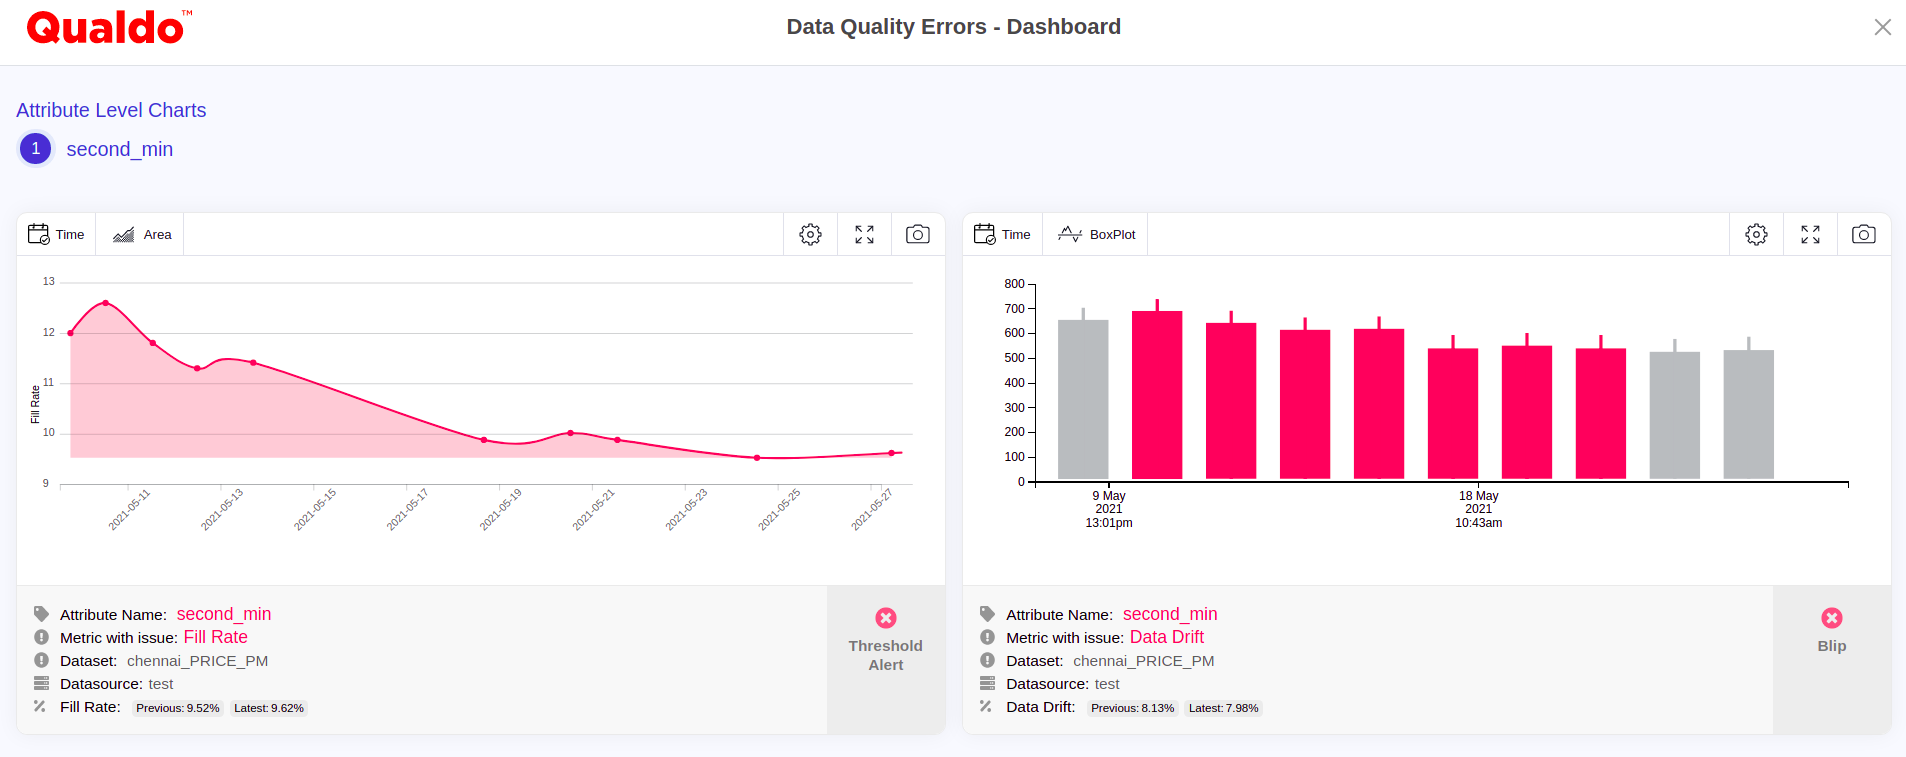
Task: Click percent icon beside Fill Rate value
Action: coord(40,706)
